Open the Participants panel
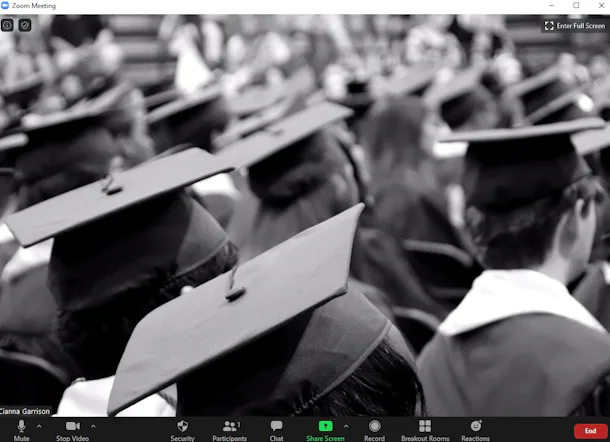This screenshot has height=442, width=610. tap(230, 430)
